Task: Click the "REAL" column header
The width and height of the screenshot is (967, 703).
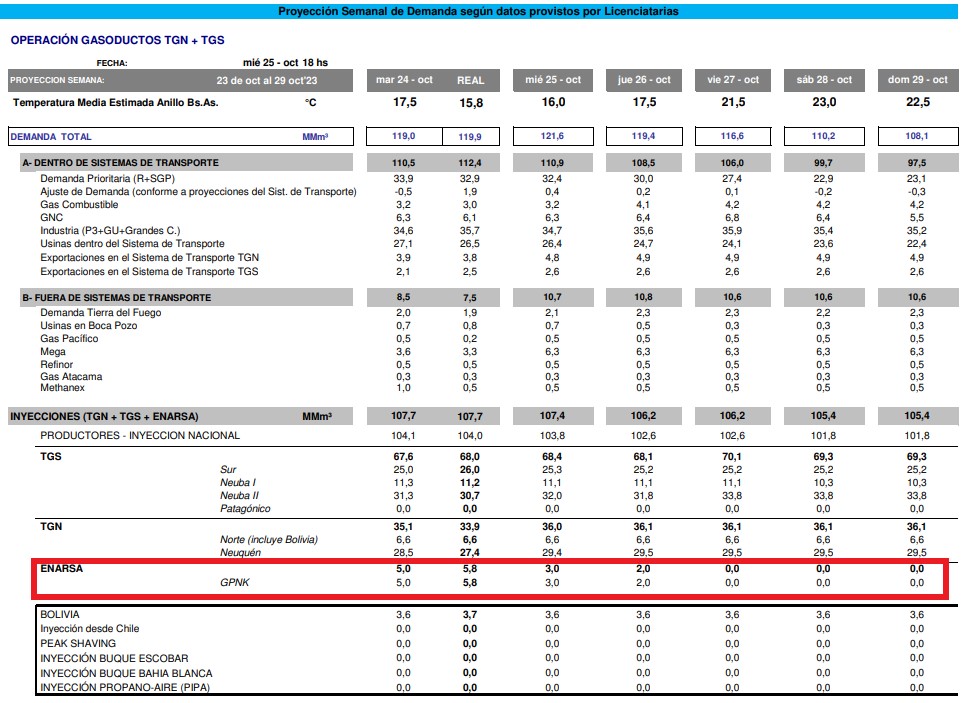Action: [470, 79]
